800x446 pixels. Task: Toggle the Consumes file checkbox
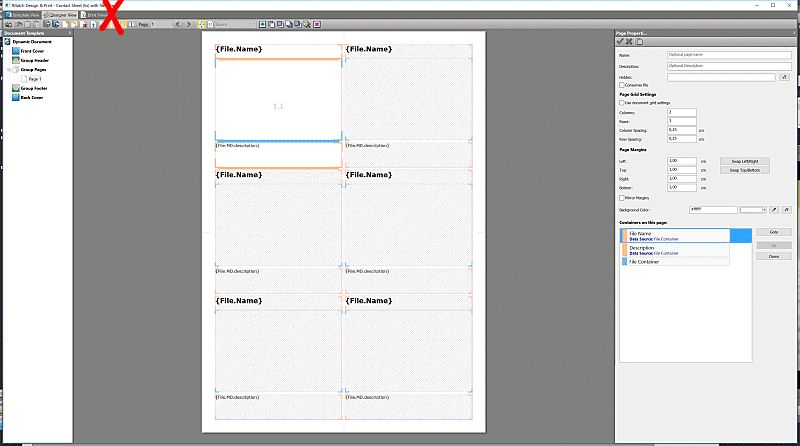622,85
